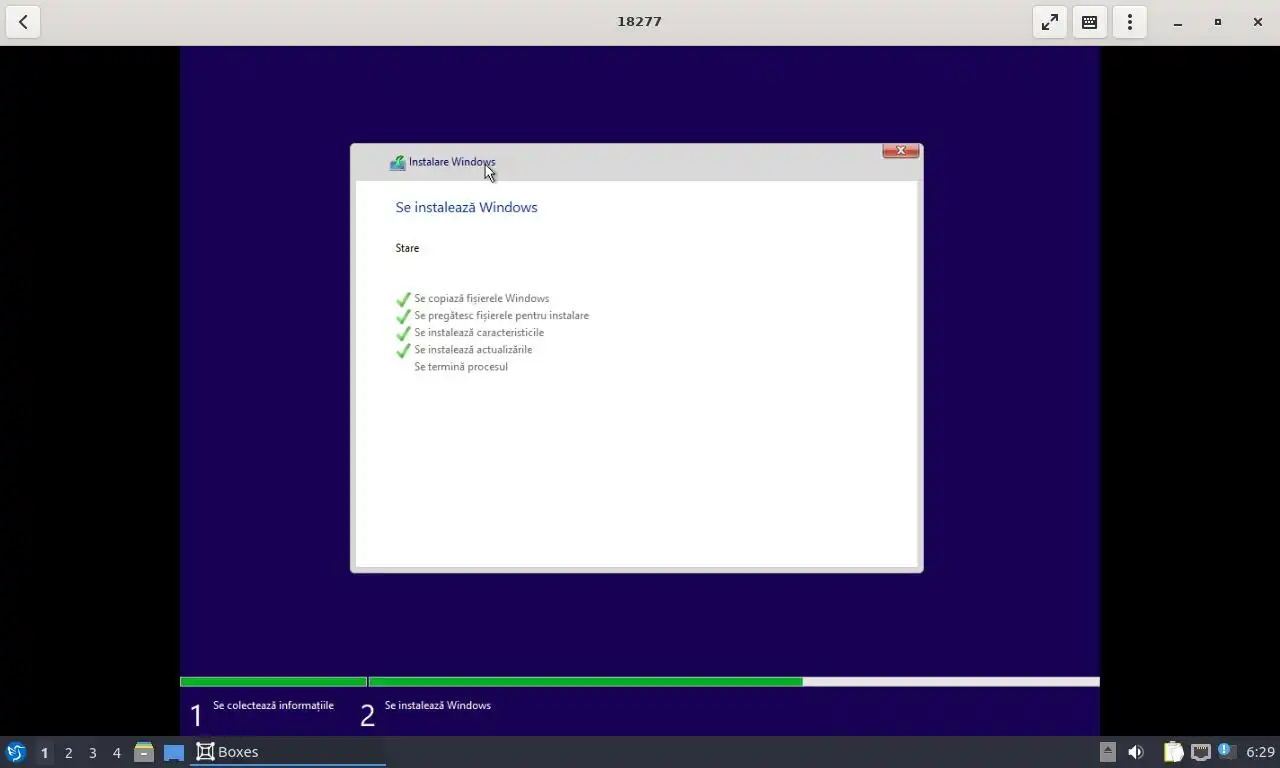Switch to workspace 4
This screenshot has height=768, width=1280.
coord(116,752)
